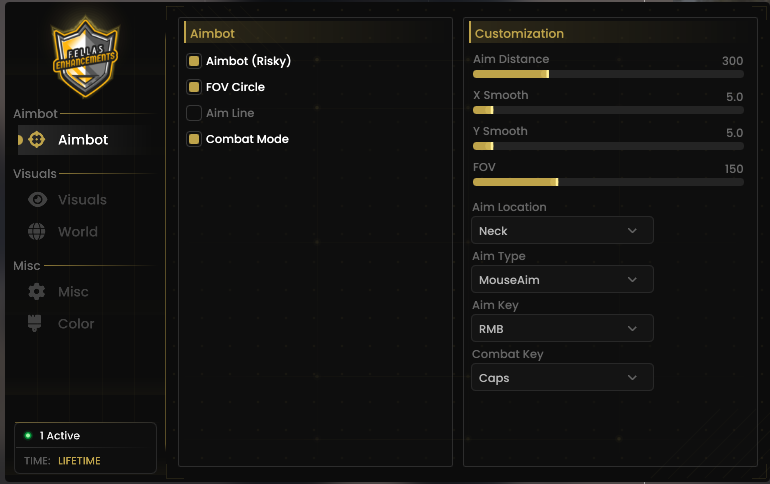Expand the Combat Key Caps dropdown
Screen dimensions: 770x484
coord(562,377)
